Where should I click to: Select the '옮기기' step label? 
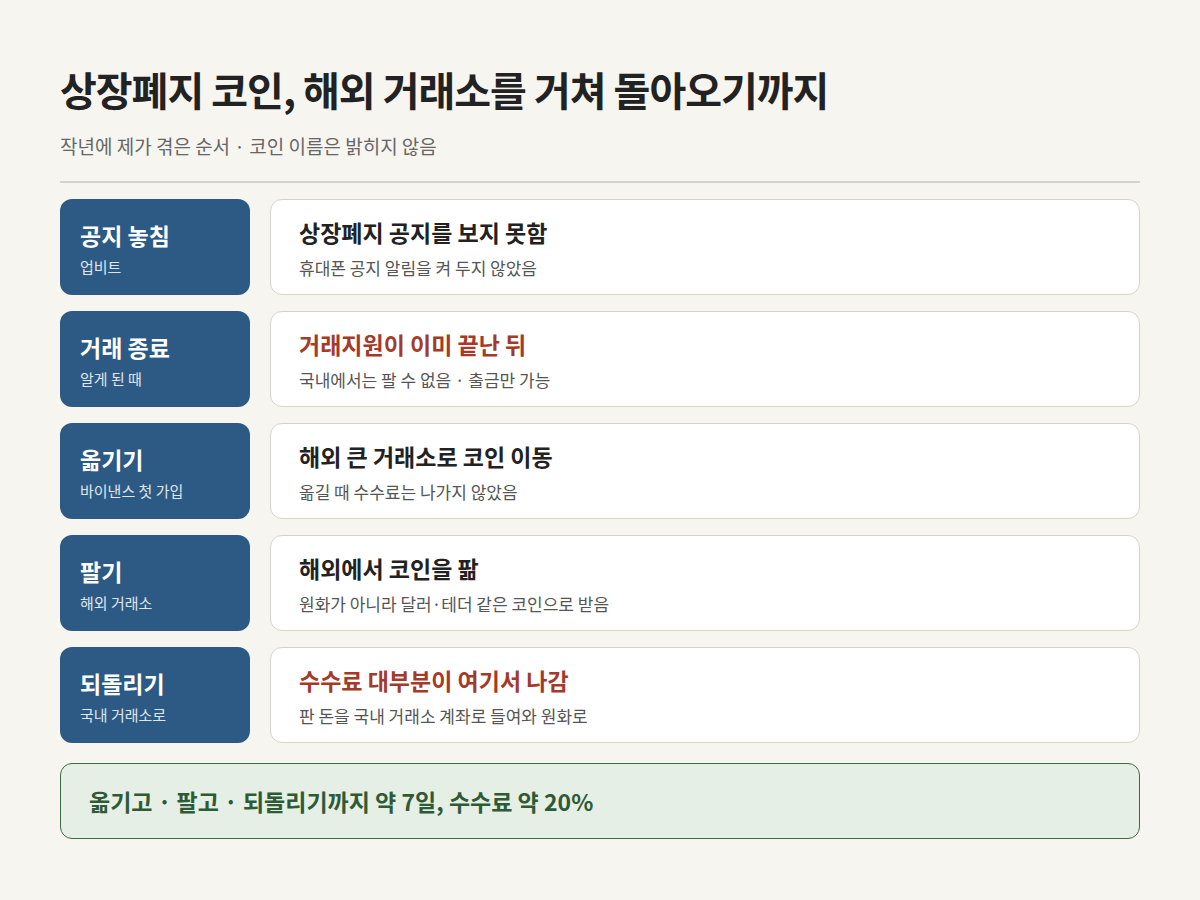click(111, 461)
